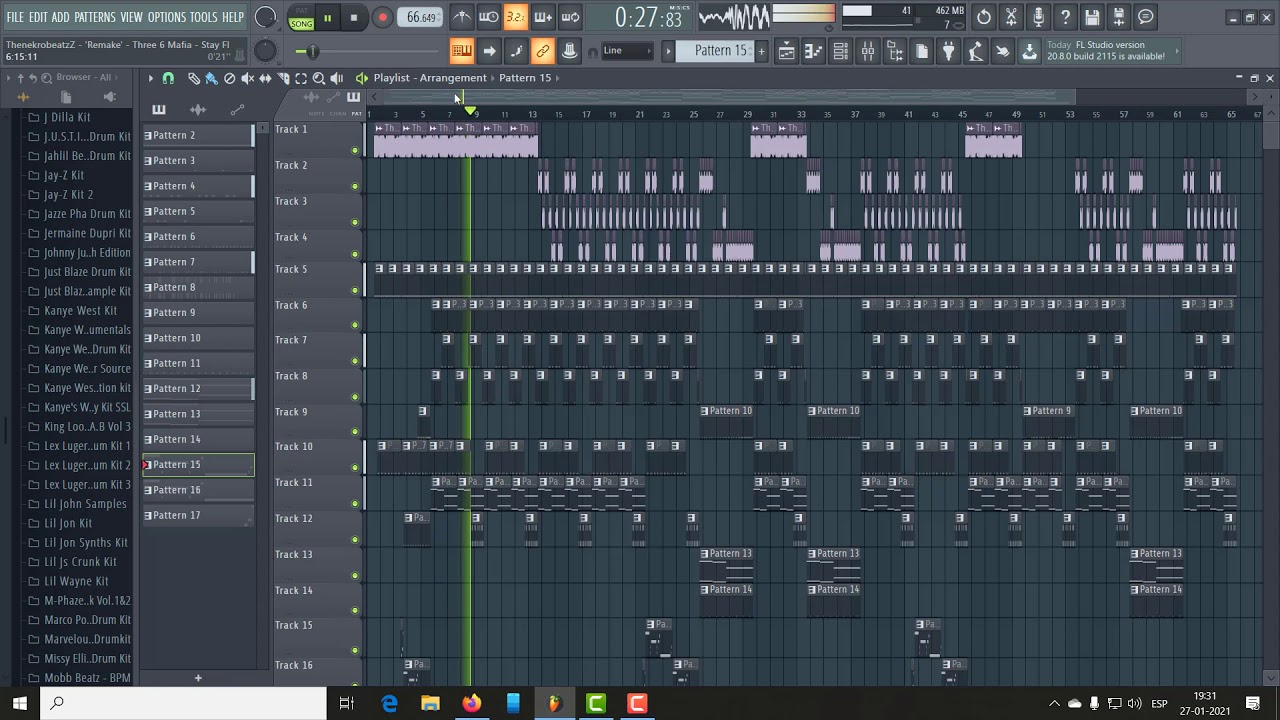The height and width of the screenshot is (720, 1280).
Task: Expand the Pattern 15 arrow in Playlist title
Action: coord(557,78)
